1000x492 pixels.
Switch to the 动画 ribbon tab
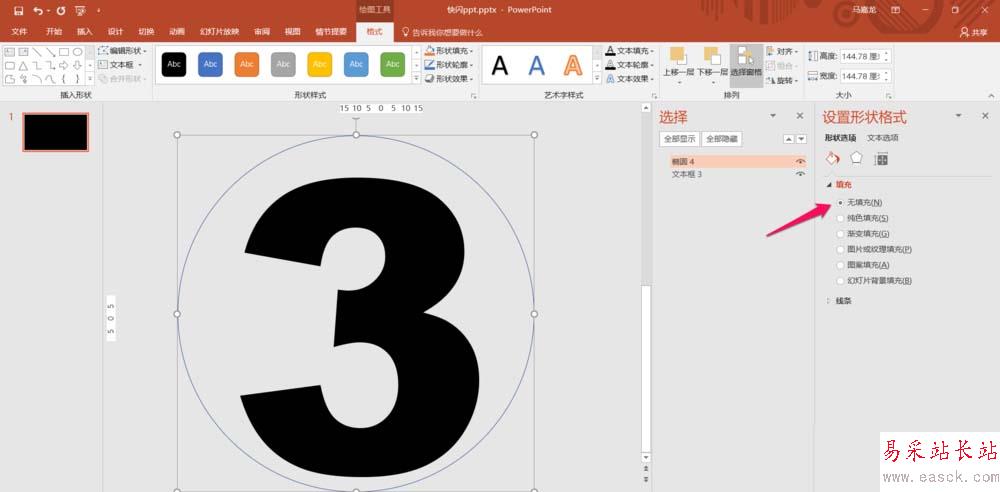point(177,32)
